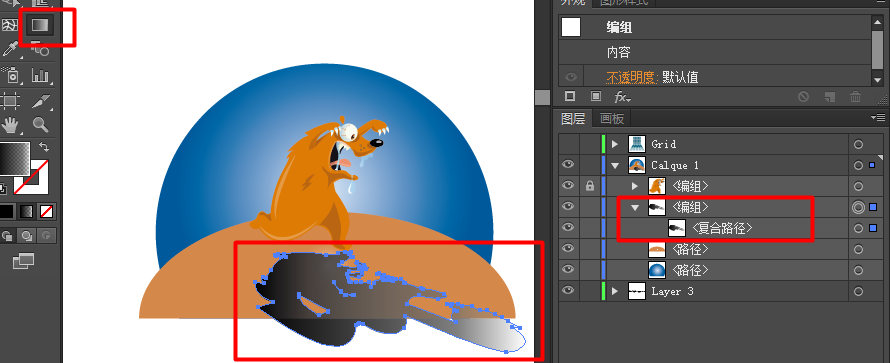Click the Grid layer thumbnail
890x363 pixels.
(x=637, y=144)
